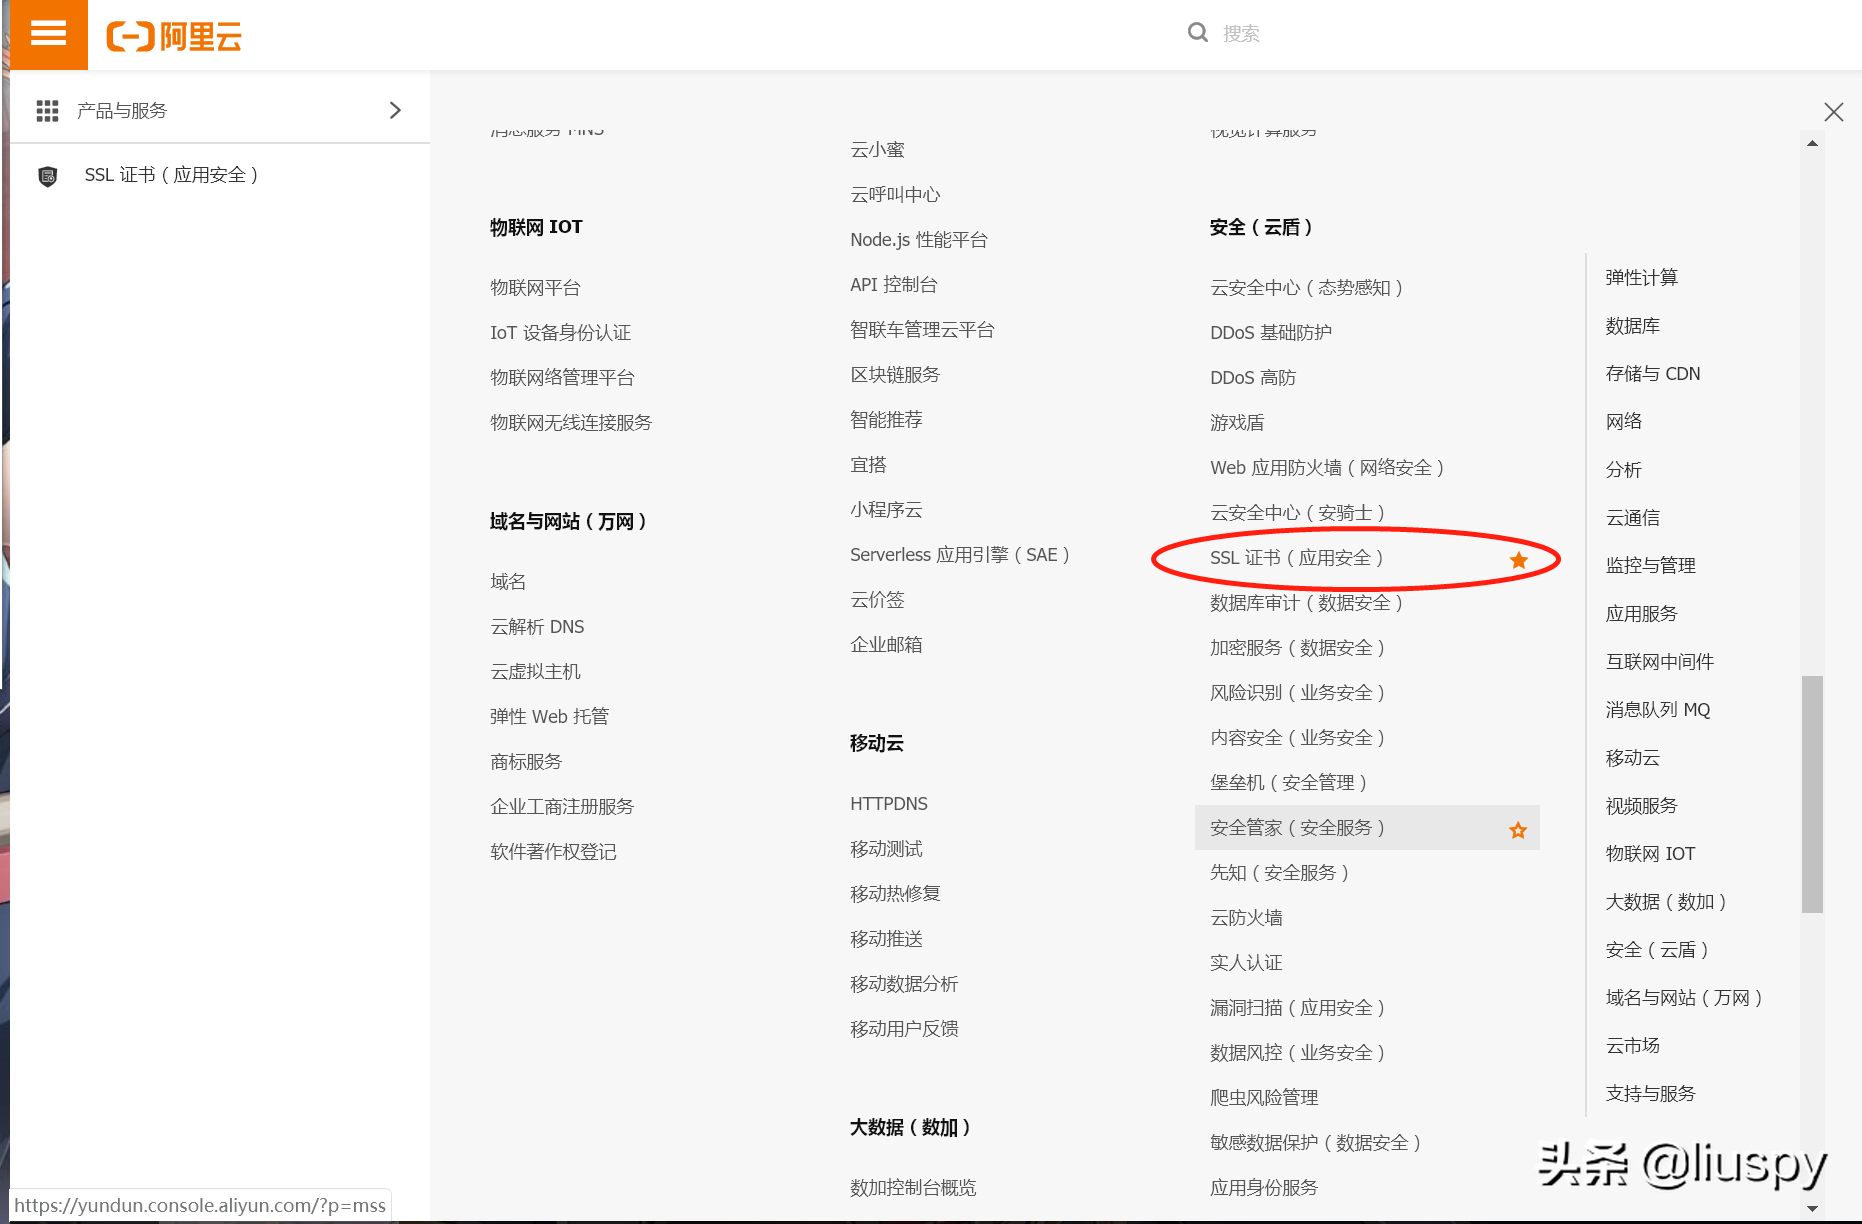Jump to 安全（云盾）in category index

(x=1656, y=950)
